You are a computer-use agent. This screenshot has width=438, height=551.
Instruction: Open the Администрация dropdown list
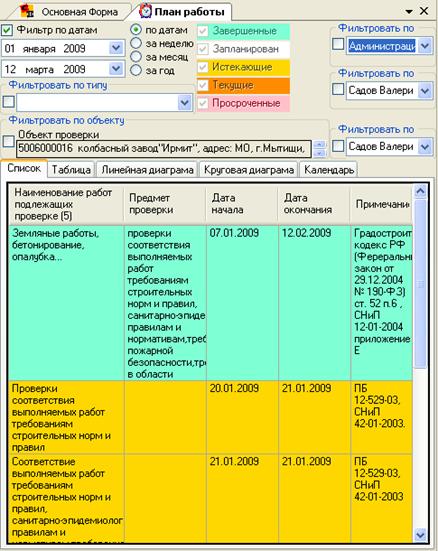[425, 46]
